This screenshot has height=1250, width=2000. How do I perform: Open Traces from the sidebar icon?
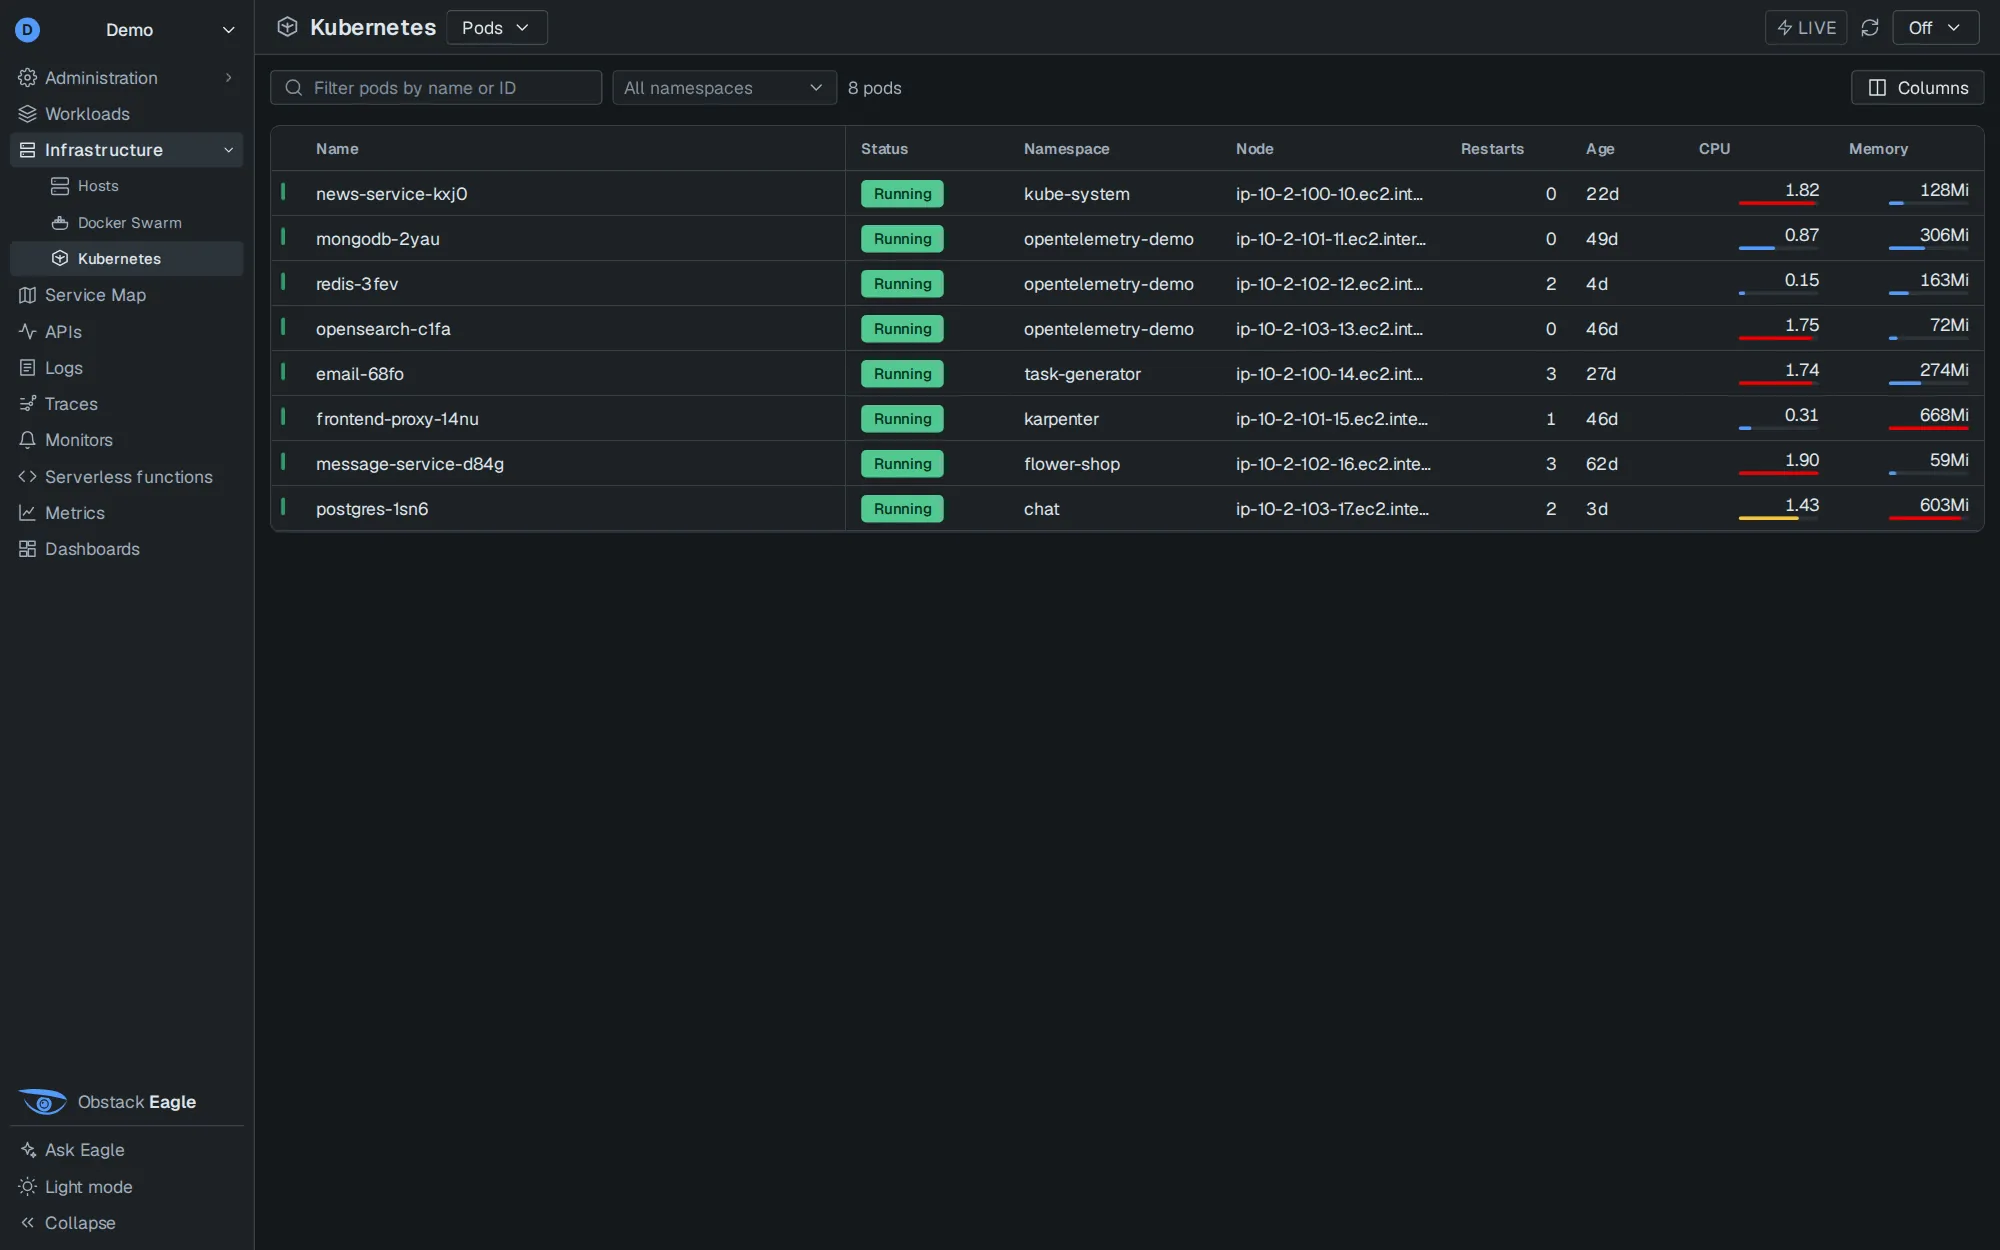(27, 404)
